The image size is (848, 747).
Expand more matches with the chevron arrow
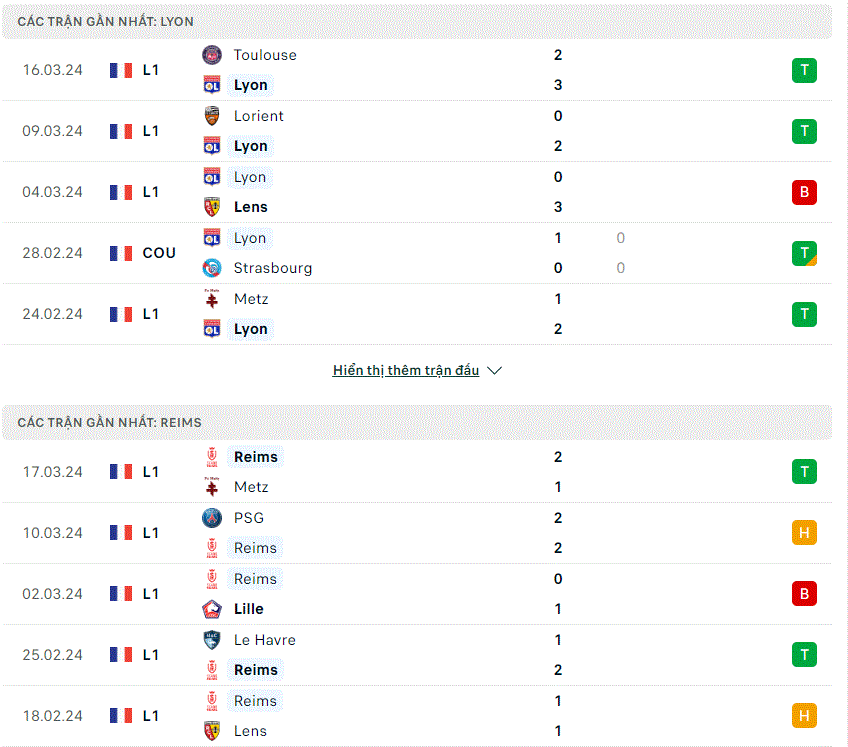tap(494, 371)
